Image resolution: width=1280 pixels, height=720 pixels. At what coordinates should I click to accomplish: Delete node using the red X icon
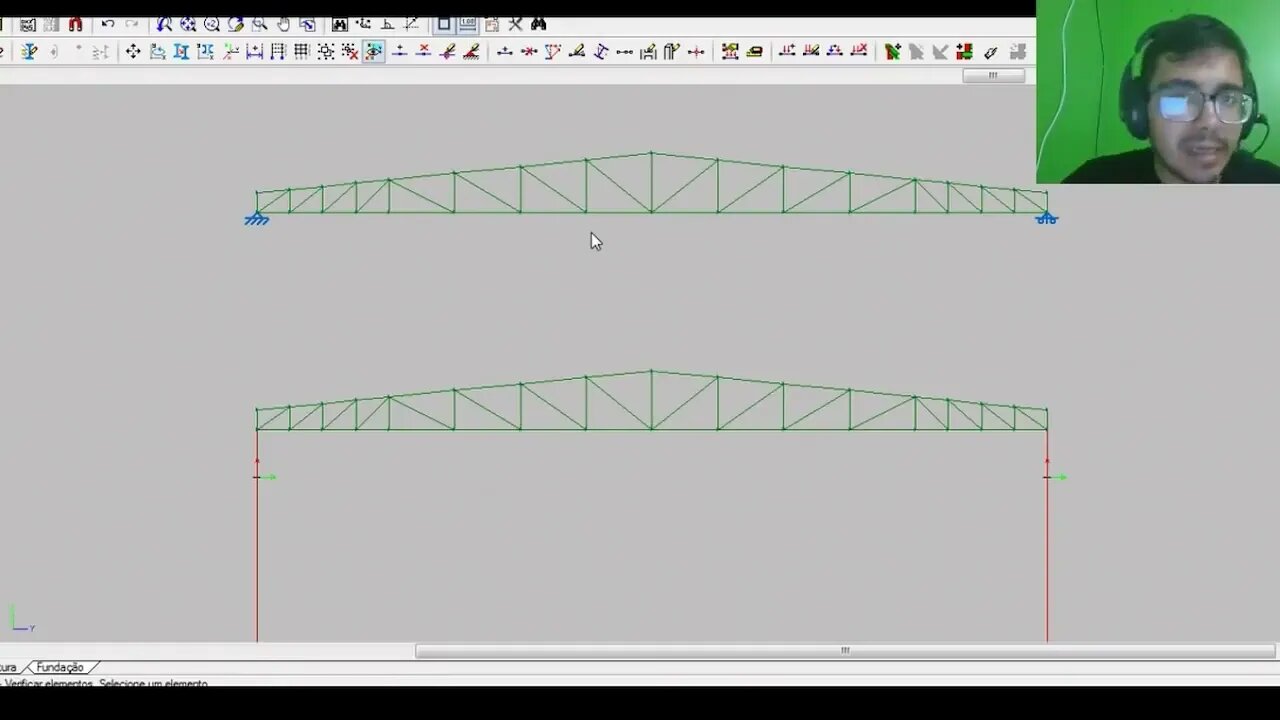pos(423,51)
